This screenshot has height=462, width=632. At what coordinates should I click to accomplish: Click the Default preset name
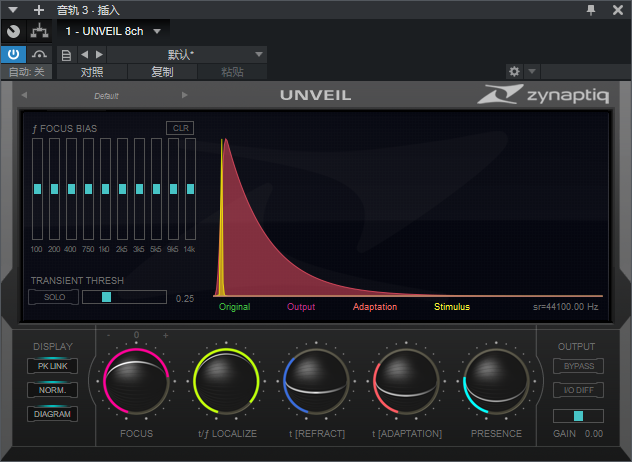pos(106,96)
